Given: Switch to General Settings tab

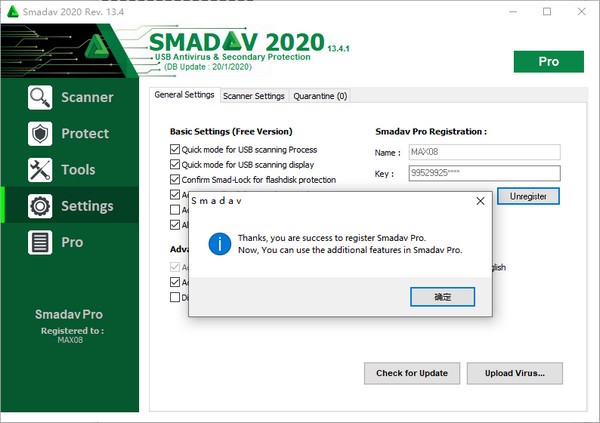Looking at the screenshot, I should pyautogui.click(x=184, y=95).
